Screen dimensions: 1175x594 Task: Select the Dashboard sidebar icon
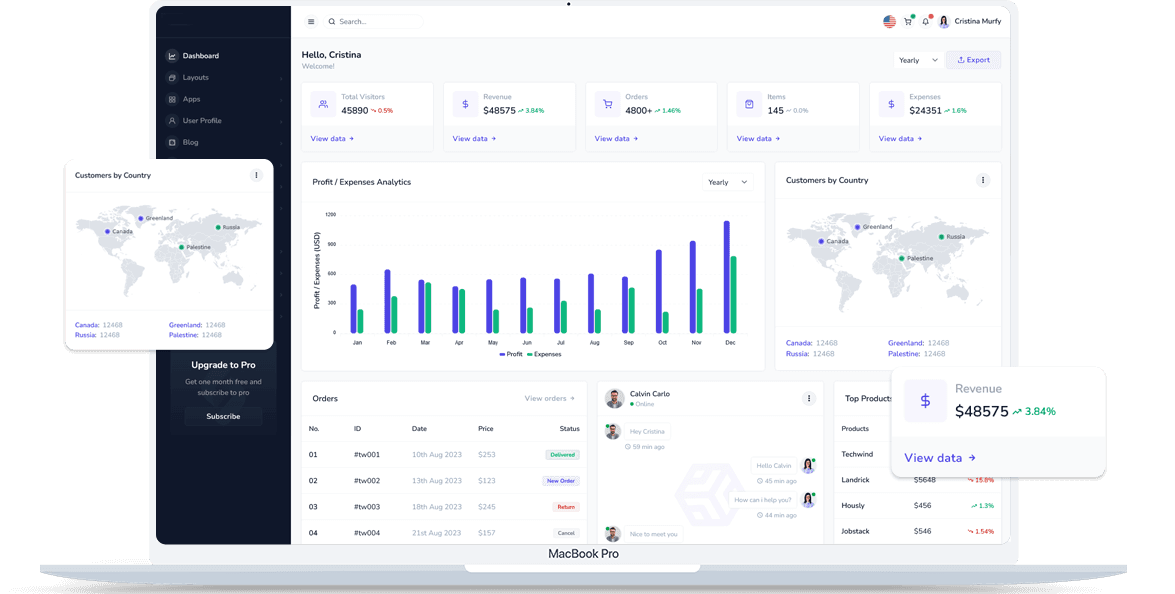(x=173, y=56)
